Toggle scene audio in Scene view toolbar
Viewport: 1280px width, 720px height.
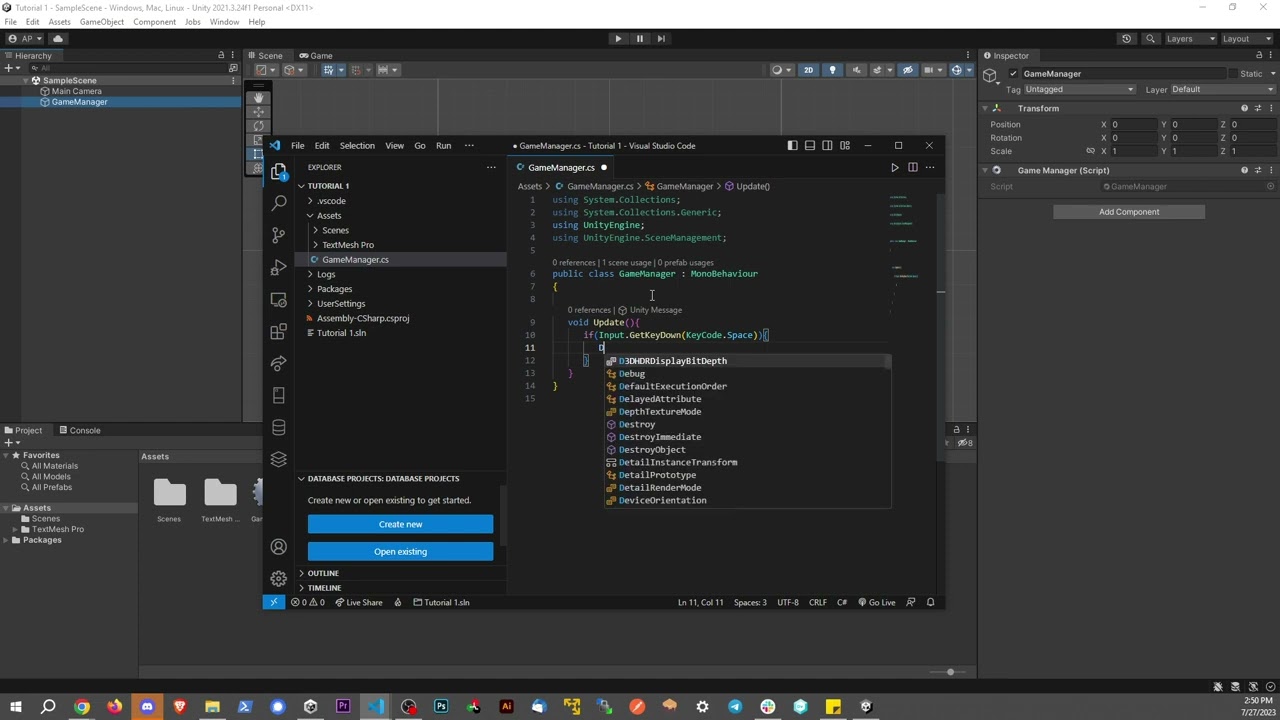(x=856, y=70)
